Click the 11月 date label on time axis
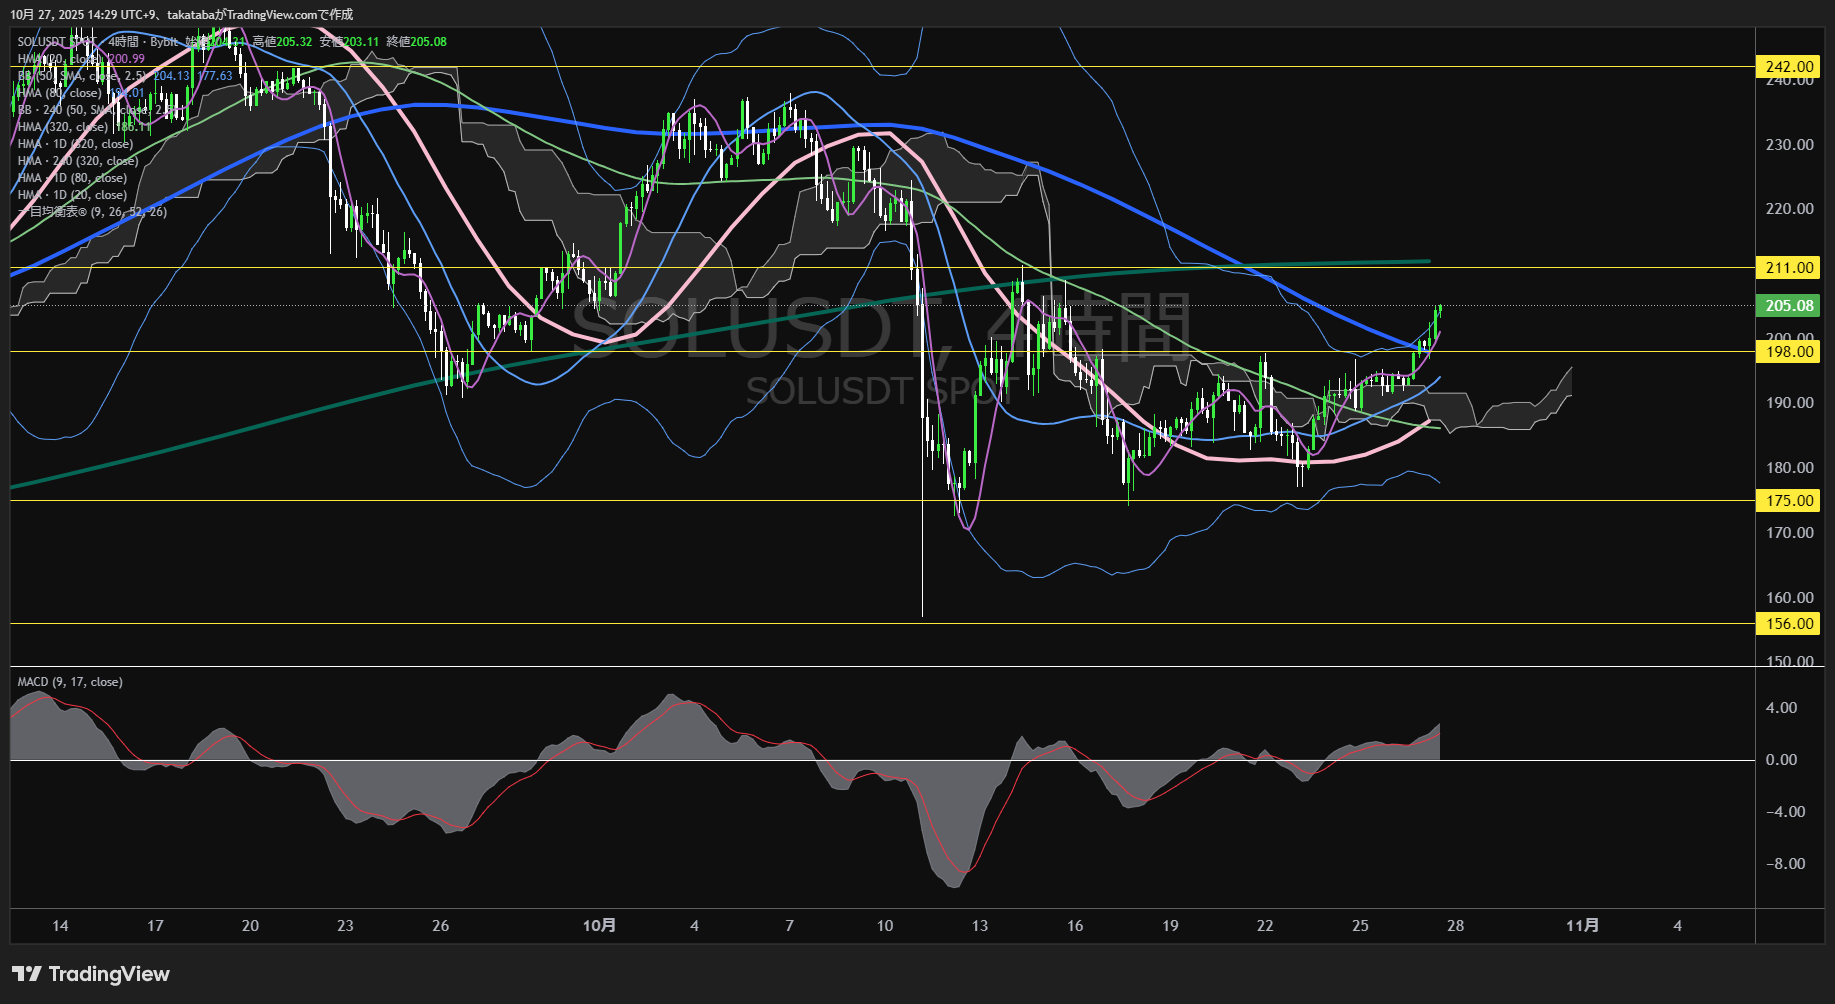Viewport: 1835px width, 1004px height. (x=1582, y=926)
